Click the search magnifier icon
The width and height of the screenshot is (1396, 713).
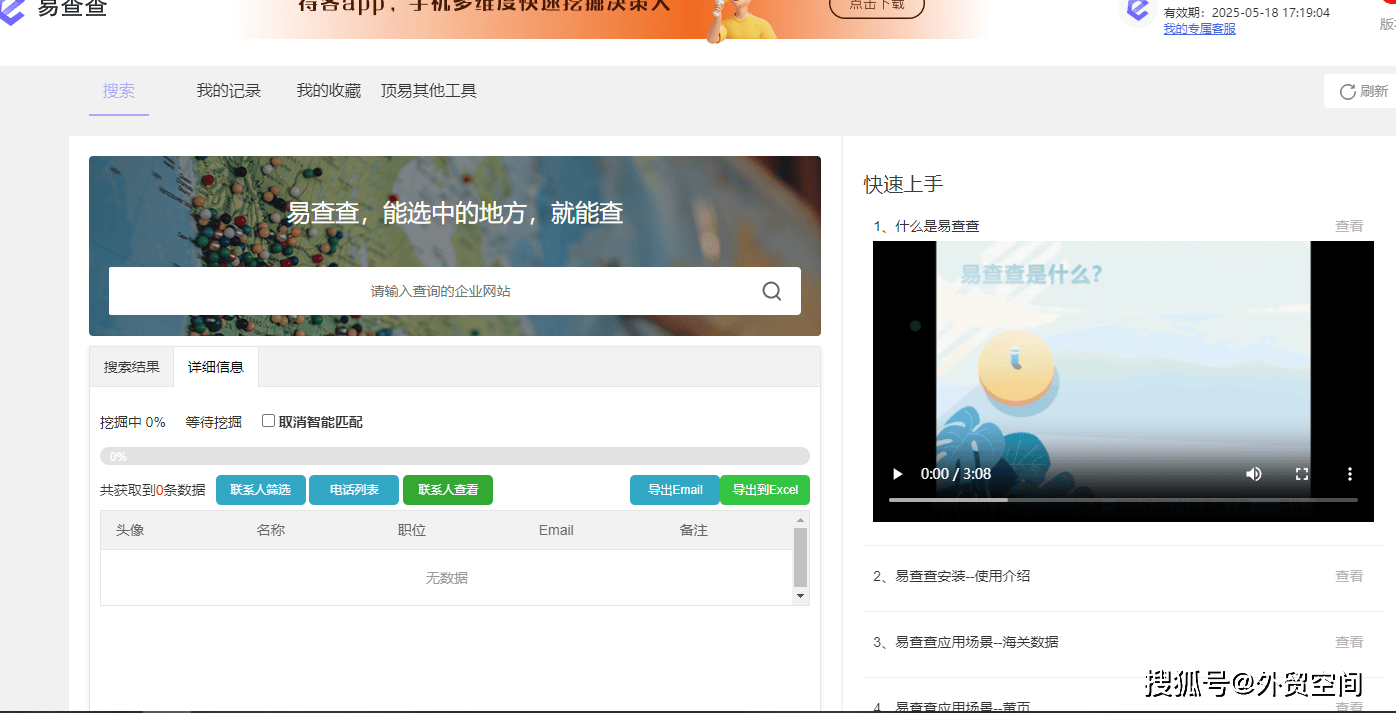point(771,291)
